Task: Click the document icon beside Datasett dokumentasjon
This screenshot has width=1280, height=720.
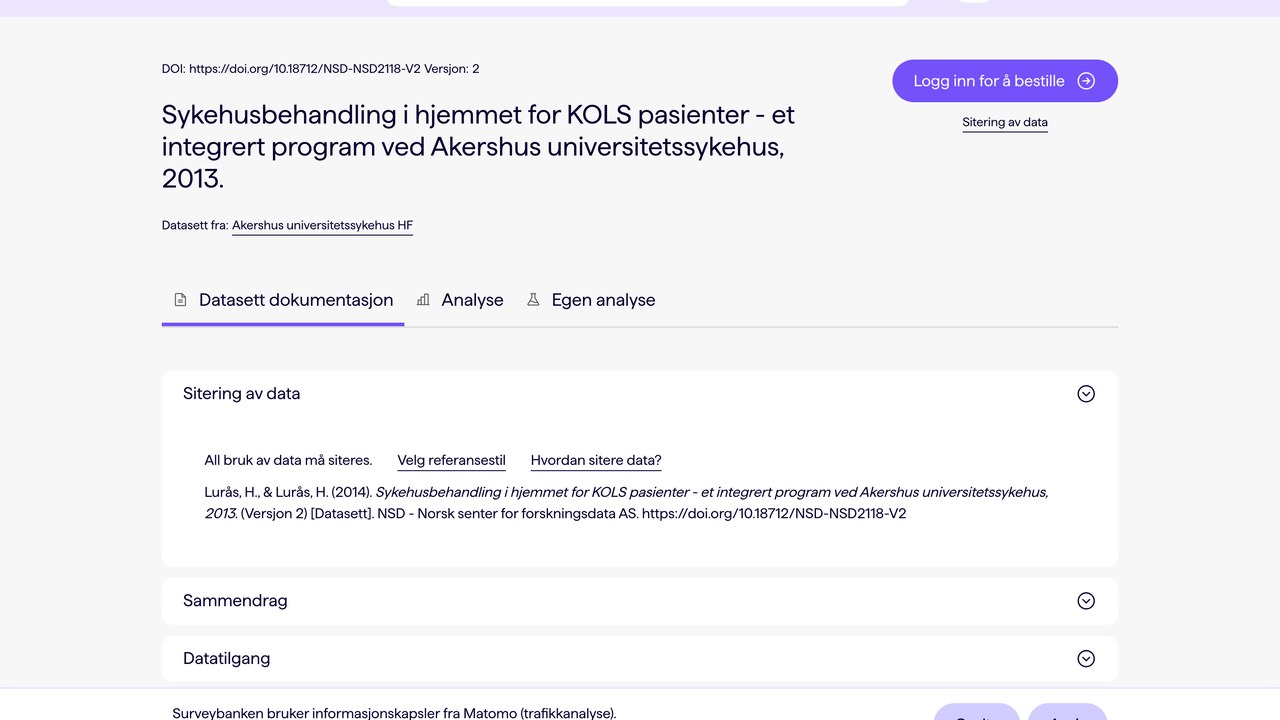Action: [181, 300]
